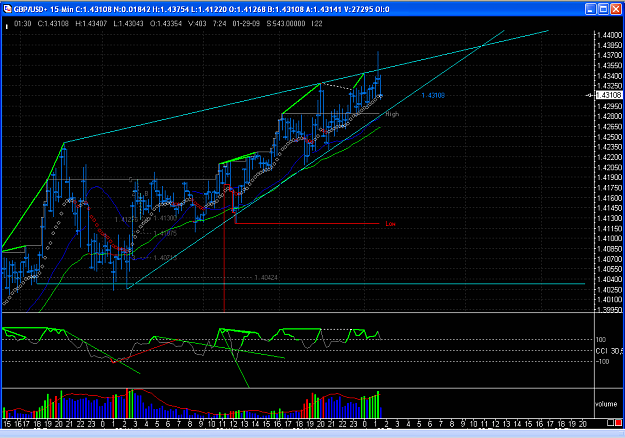The height and width of the screenshot is (438, 625).
Task: Click the 1.41300 label on the chart
Action: (165, 218)
